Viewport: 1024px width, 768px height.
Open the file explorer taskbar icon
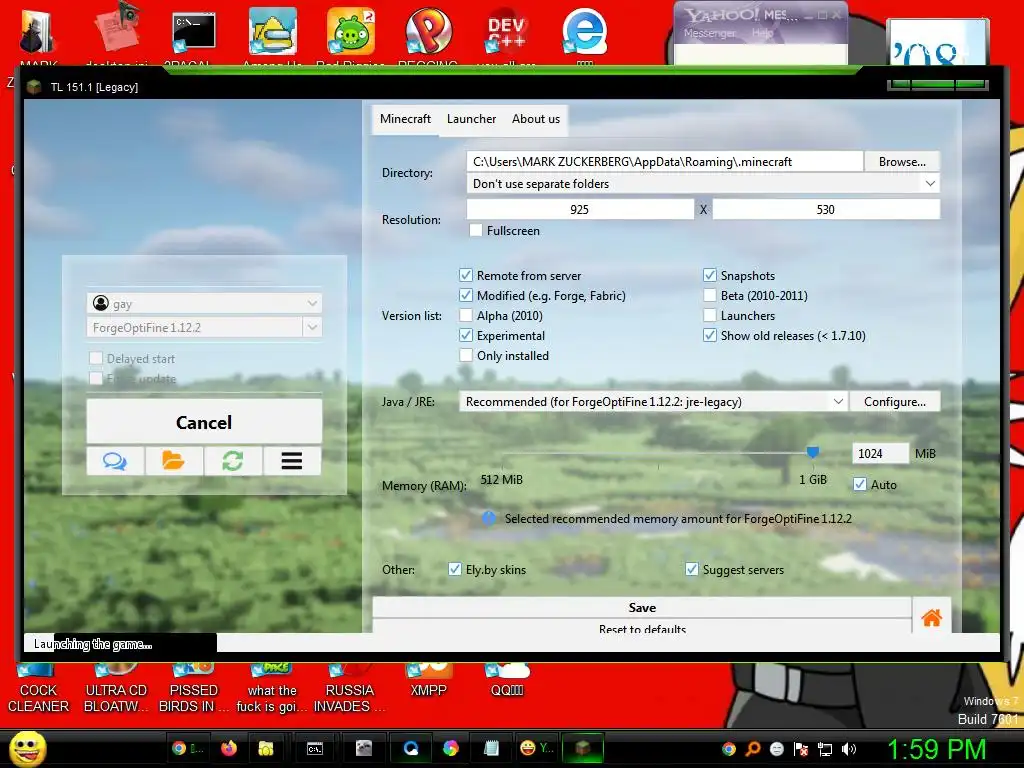click(266, 748)
